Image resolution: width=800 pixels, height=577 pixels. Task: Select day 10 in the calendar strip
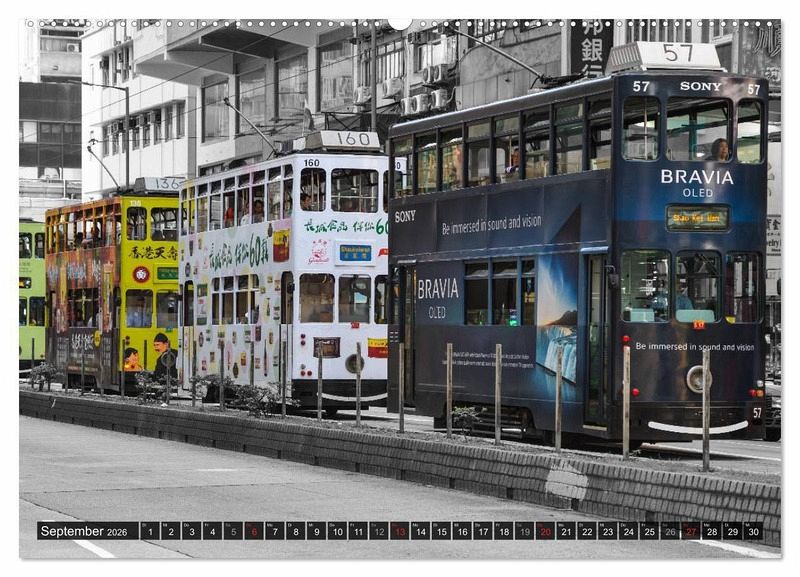337,531
